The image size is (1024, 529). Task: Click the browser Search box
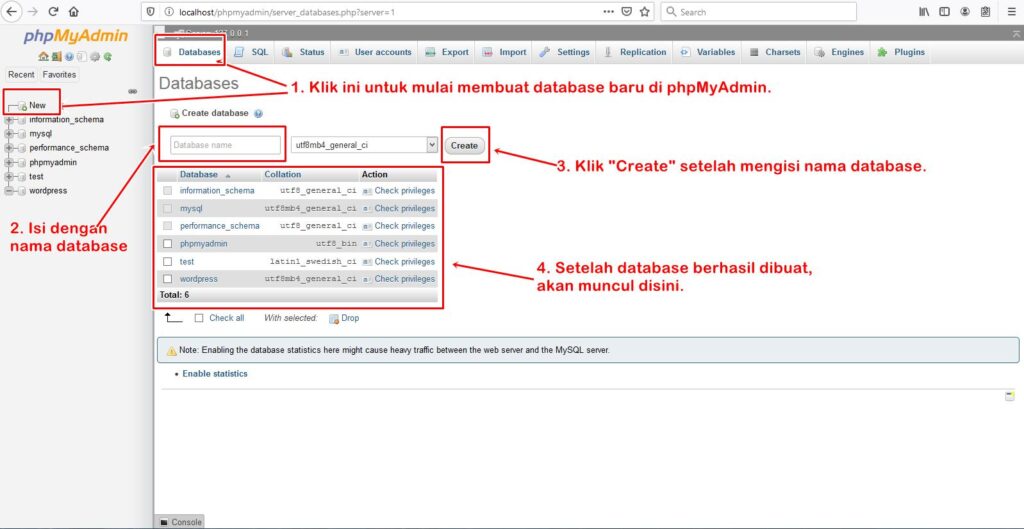coord(758,12)
